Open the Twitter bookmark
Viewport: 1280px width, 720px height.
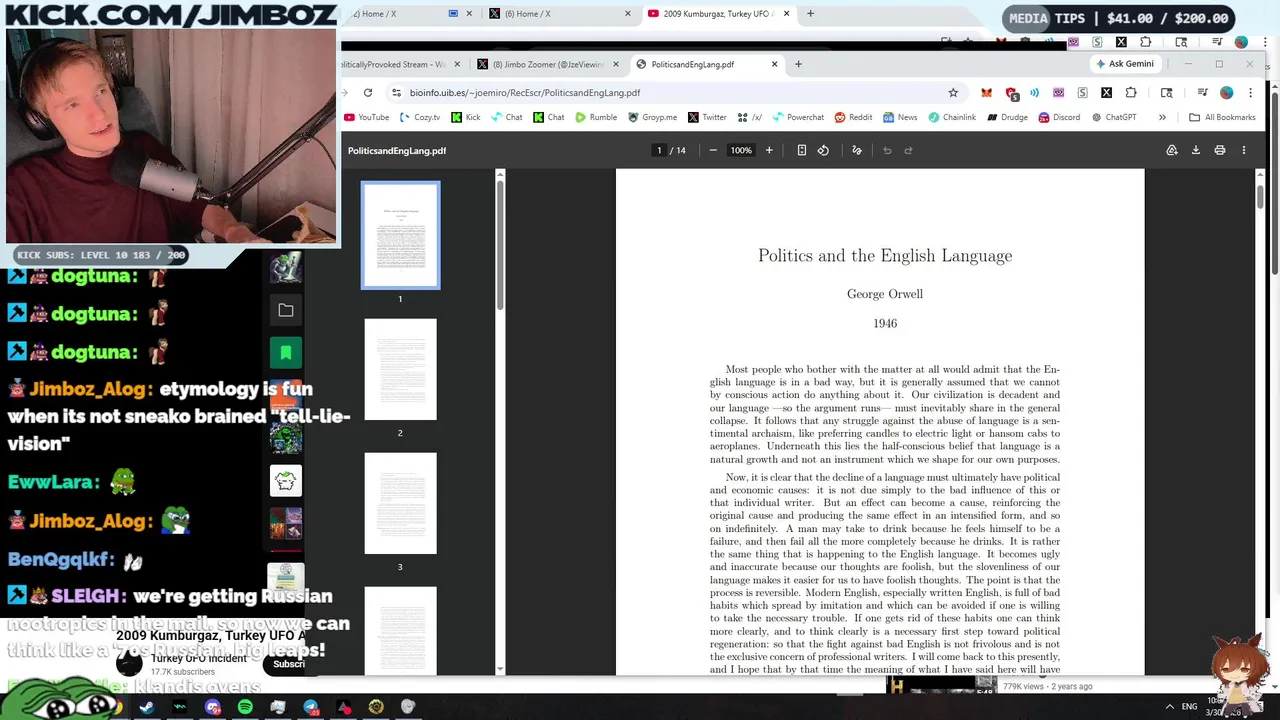click(x=707, y=117)
